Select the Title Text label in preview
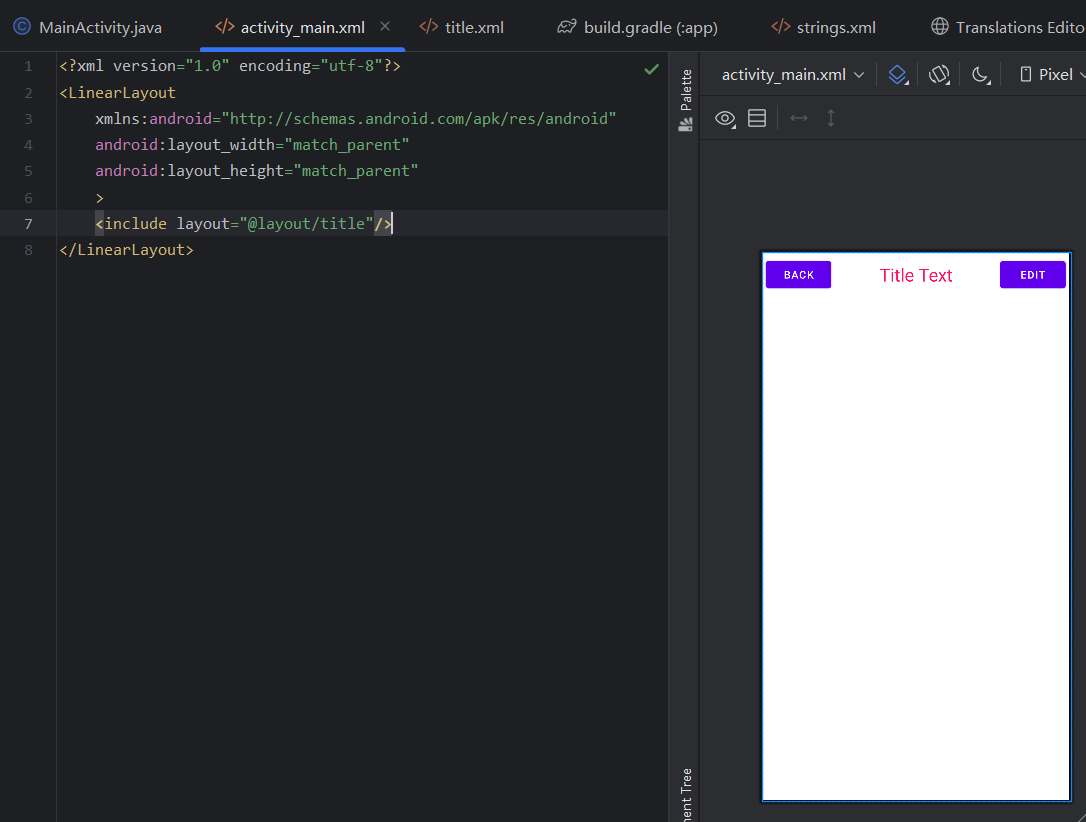The image size is (1086, 822). coord(916,276)
